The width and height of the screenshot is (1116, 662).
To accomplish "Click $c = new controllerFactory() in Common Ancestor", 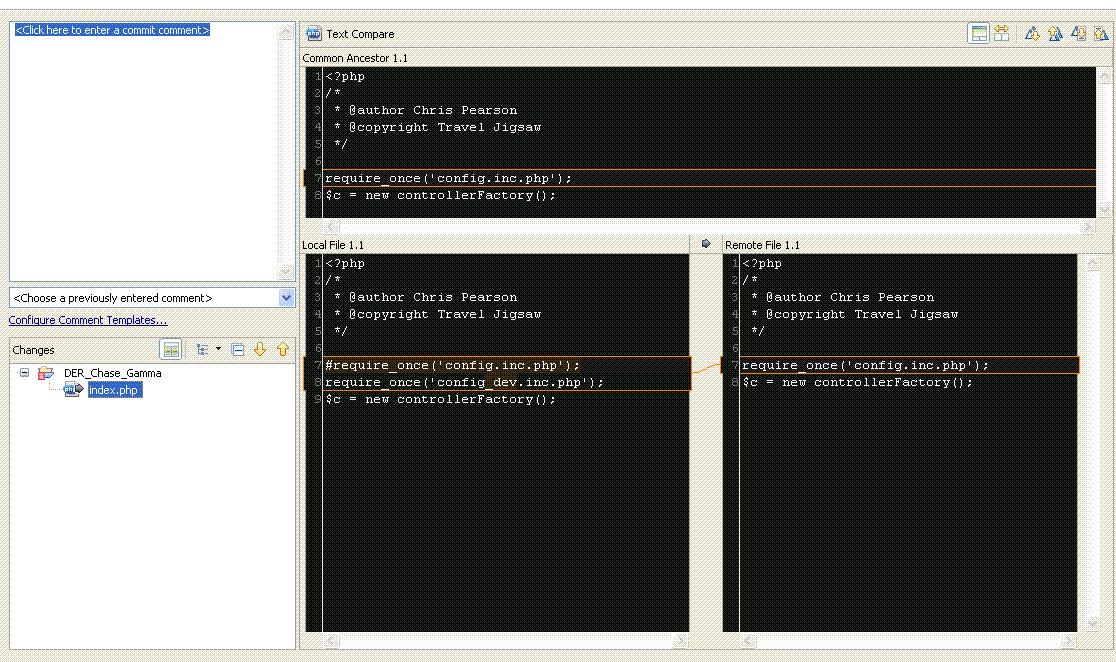I will click(x=441, y=195).
